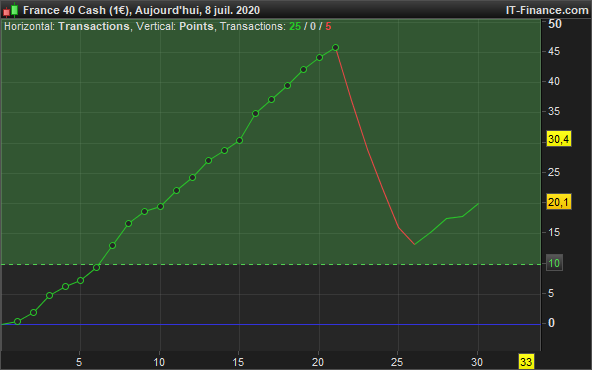Image resolution: width=592 pixels, height=370 pixels.
Task: Open the IT-Finance.com link
Action: [547, 10]
